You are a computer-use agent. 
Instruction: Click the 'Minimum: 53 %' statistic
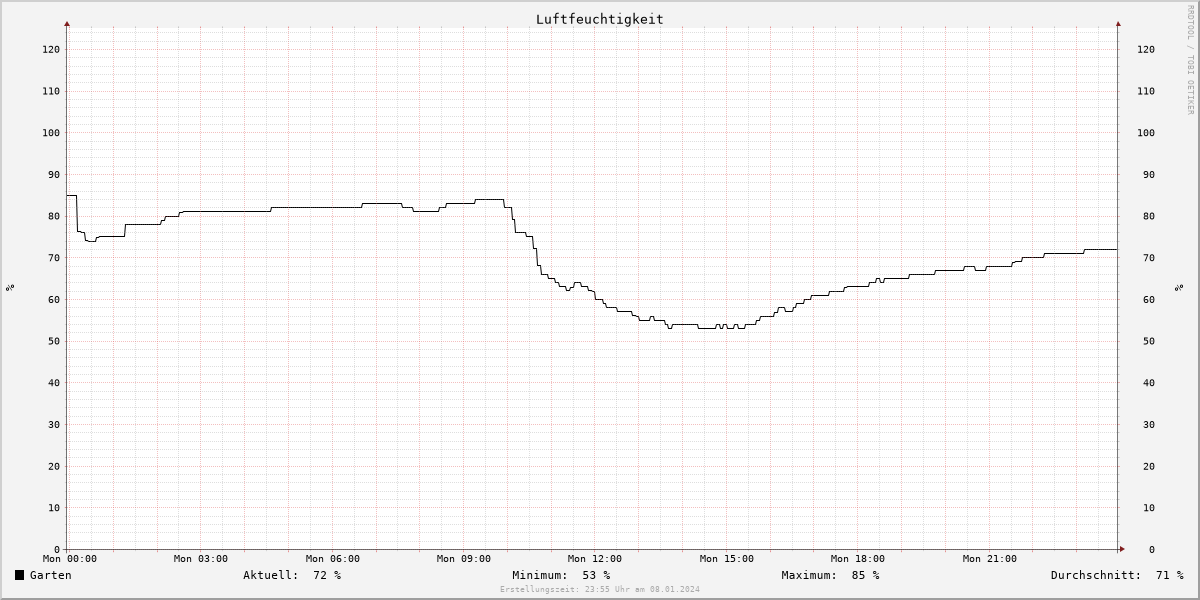pyautogui.click(x=561, y=575)
